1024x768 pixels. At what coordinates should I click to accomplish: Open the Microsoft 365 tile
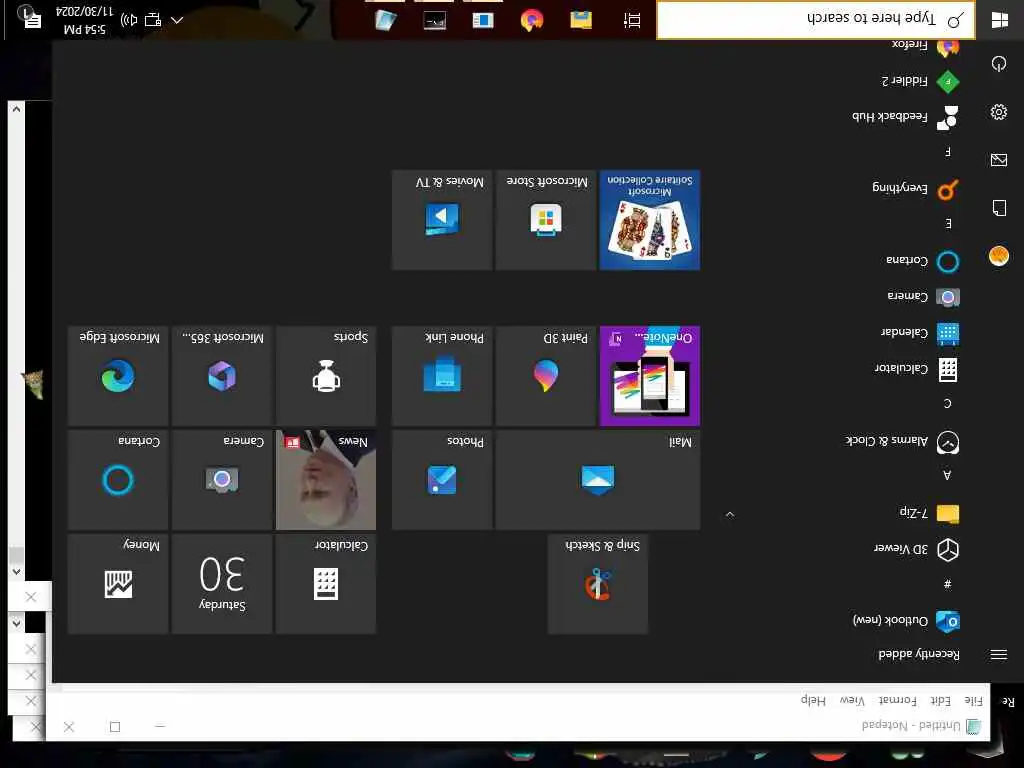(x=222, y=376)
